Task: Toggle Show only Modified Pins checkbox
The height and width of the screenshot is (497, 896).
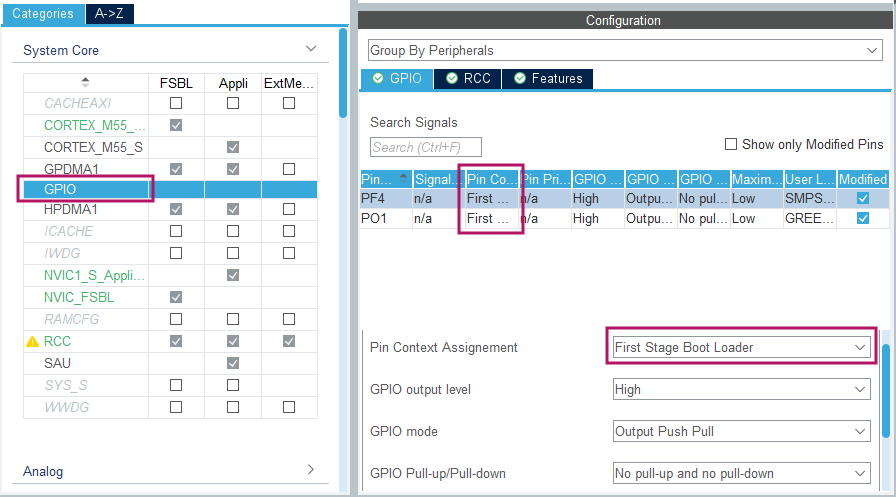Action: click(x=730, y=145)
